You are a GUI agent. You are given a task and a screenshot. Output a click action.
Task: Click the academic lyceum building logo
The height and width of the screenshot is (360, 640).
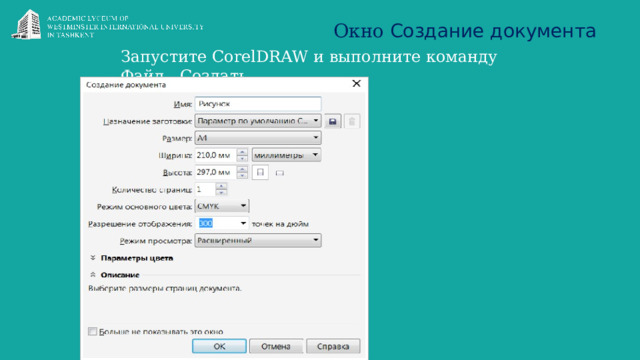pyautogui.click(x=27, y=24)
